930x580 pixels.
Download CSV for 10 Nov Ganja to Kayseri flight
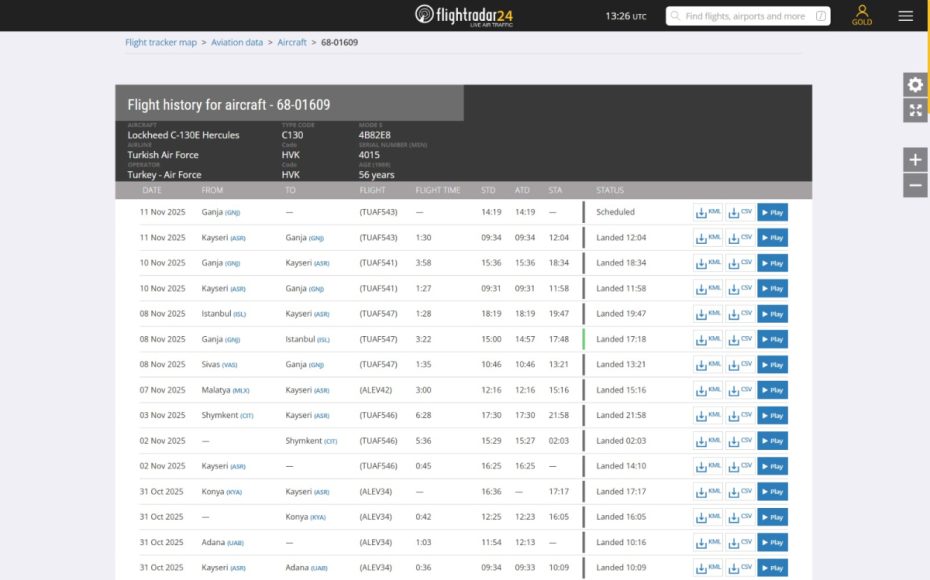[x=740, y=263]
